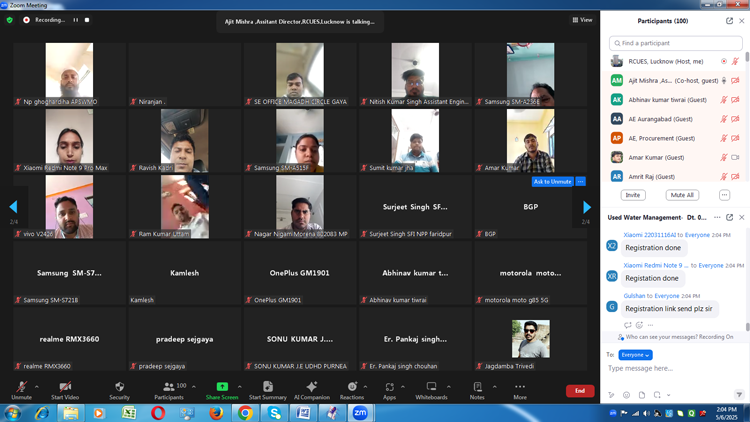Open Firefox from taskbar
The image size is (750, 422).
pyautogui.click(x=216, y=413)
